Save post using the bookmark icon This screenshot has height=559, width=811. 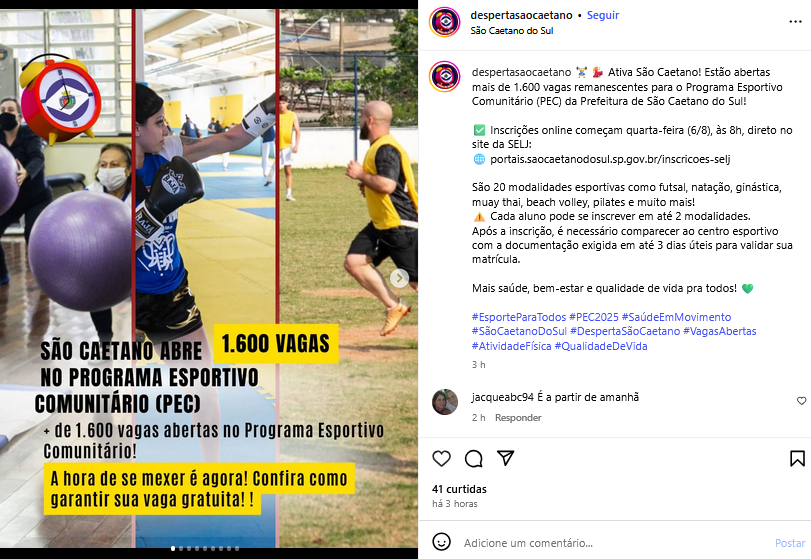[797, 459]
